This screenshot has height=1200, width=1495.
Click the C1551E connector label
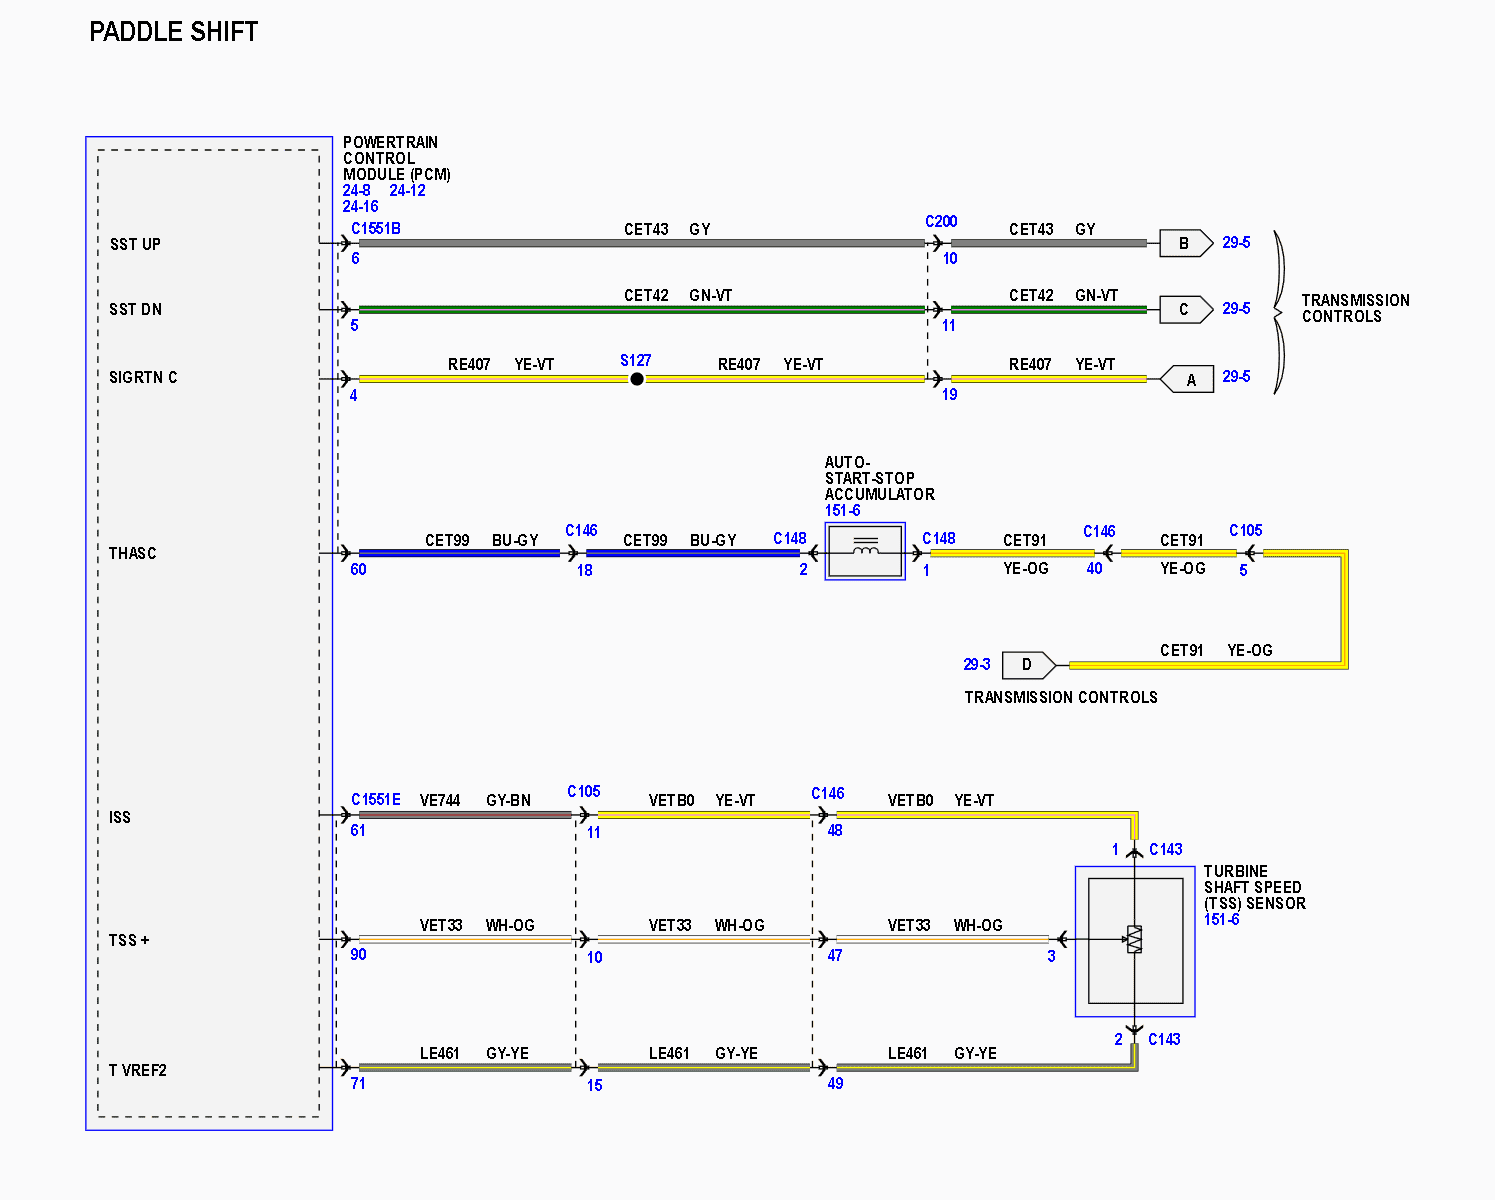pyautogui.click(x=376, y=799)
